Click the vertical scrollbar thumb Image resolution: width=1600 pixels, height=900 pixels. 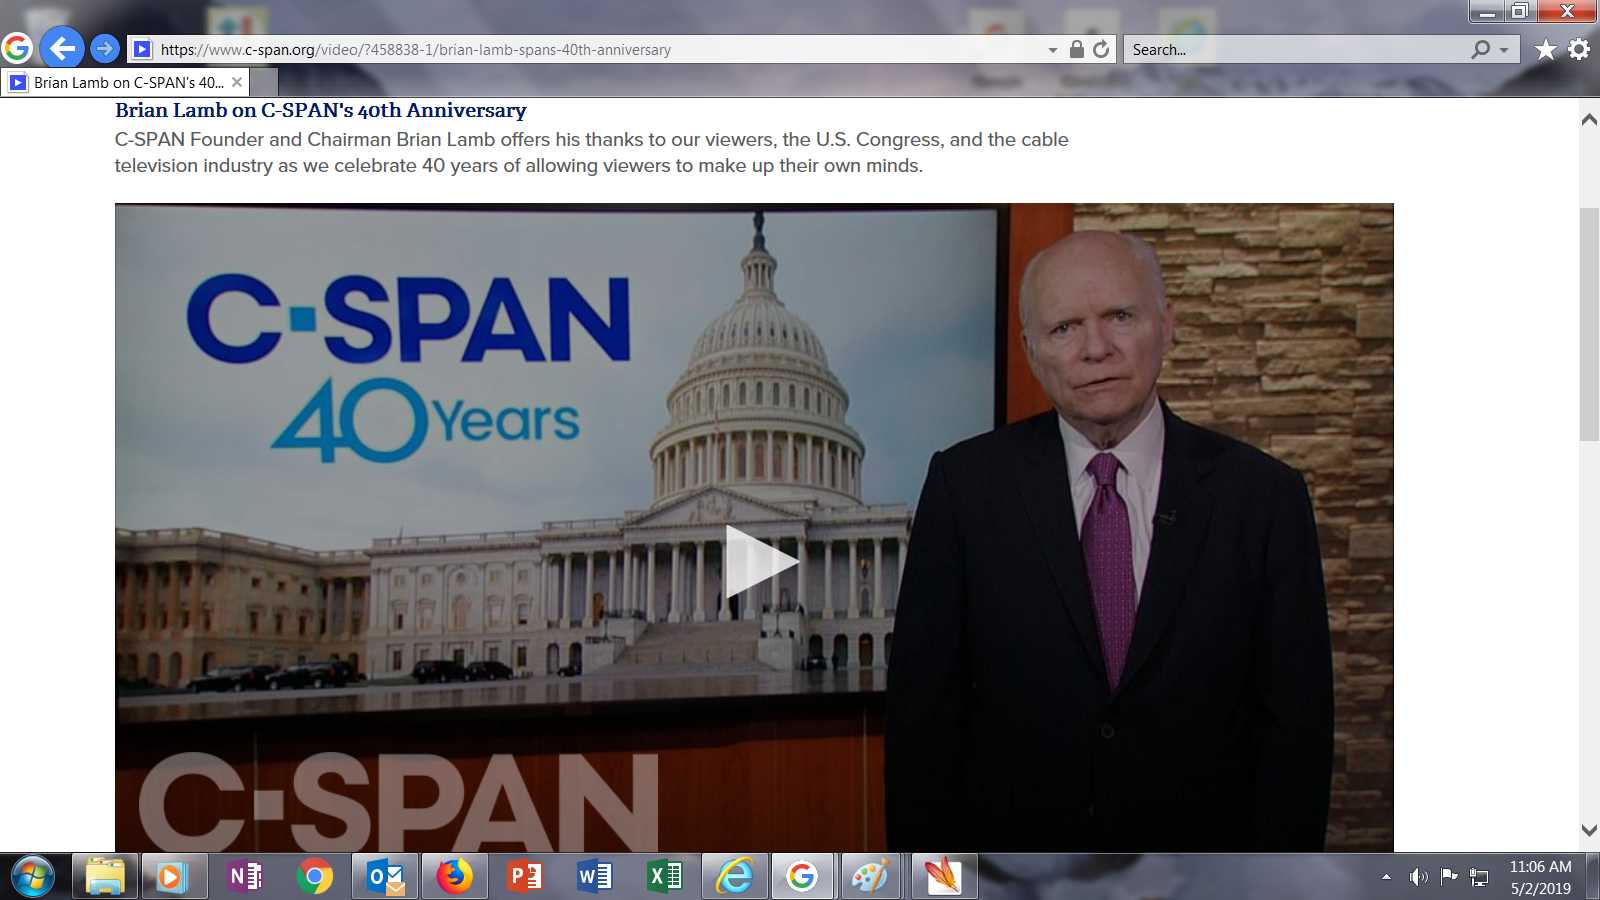click(1589, 325)
